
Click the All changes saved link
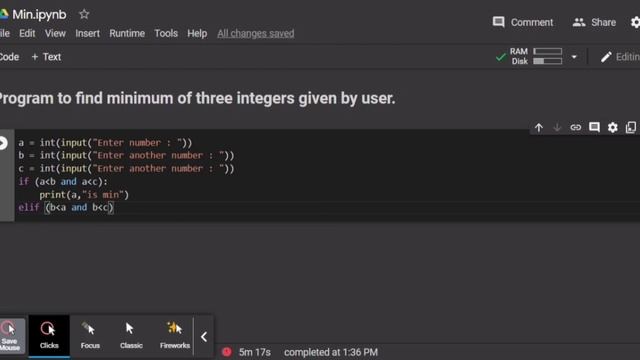point(256,33)
